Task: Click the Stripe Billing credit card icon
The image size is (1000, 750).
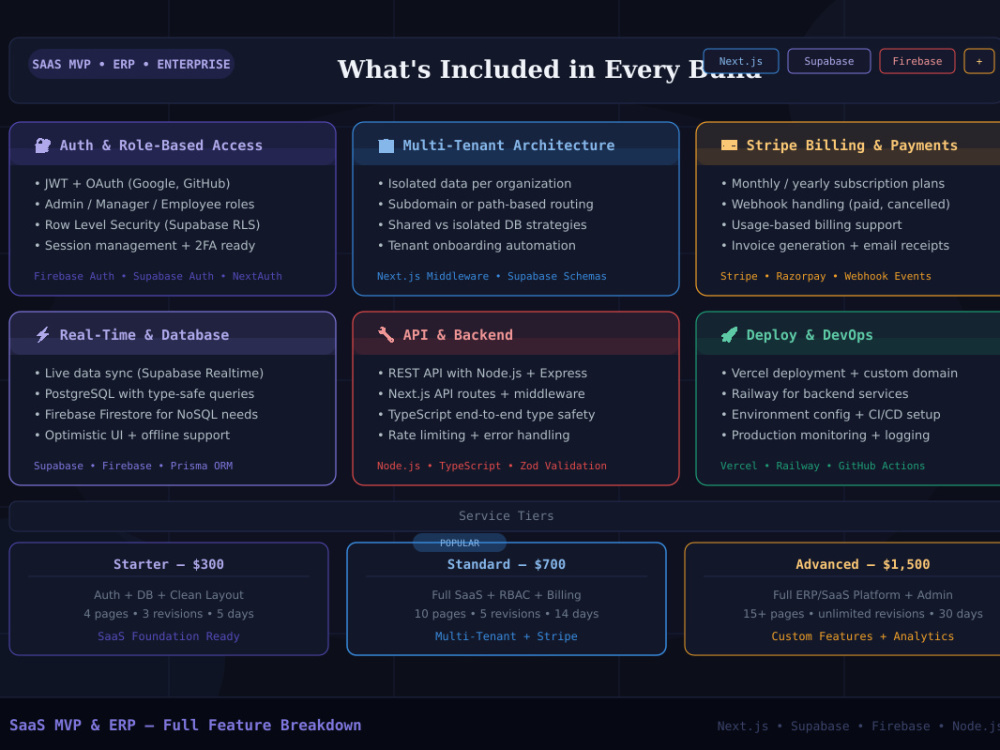Action: pyautogui.click(x=729, y=145)
